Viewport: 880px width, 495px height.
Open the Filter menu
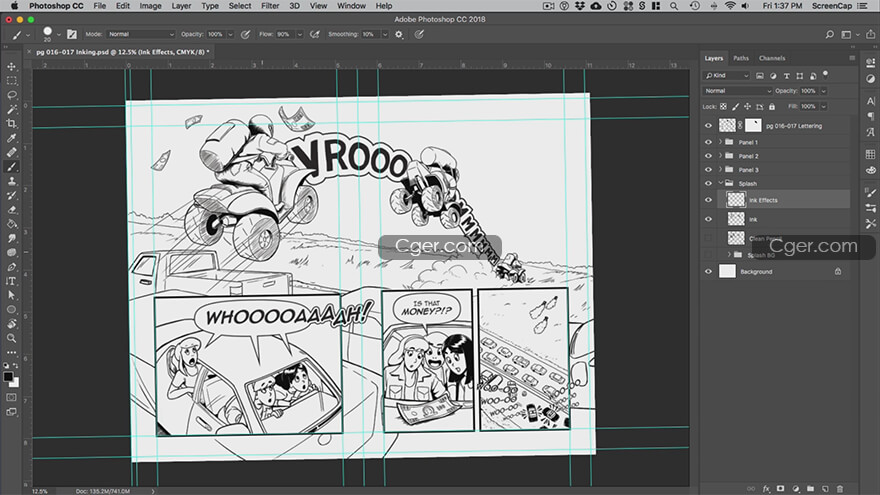pos(270,6)
